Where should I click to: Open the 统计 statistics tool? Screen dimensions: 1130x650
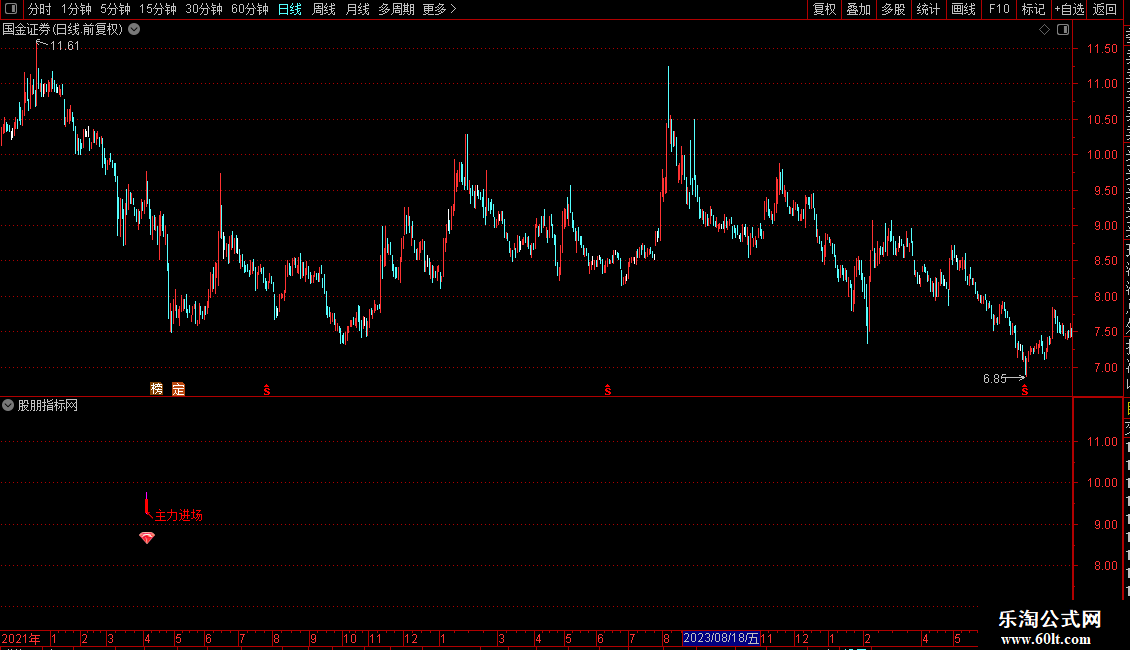(x=927, y=9)
